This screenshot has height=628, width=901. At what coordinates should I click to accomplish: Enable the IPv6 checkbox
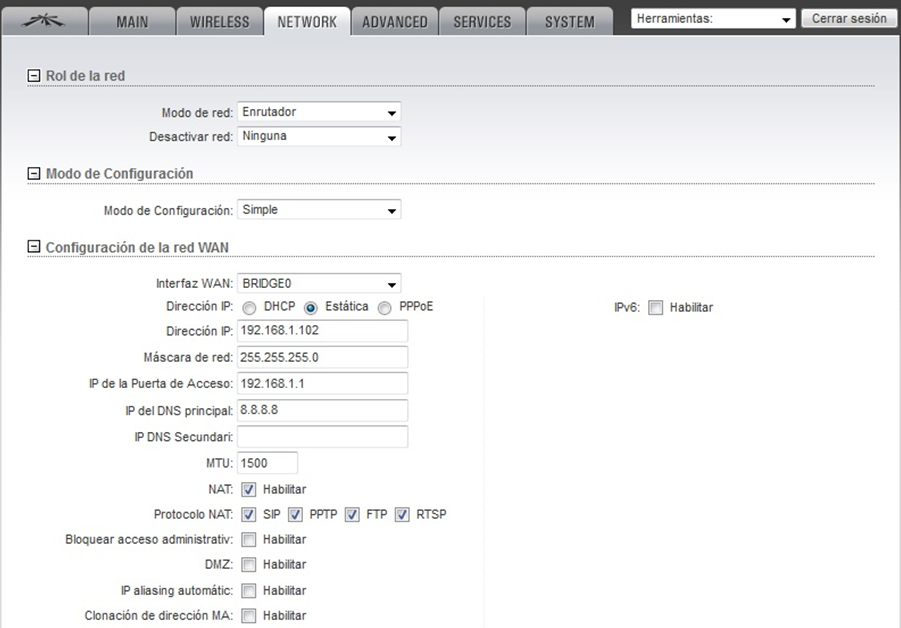[656, 308]
